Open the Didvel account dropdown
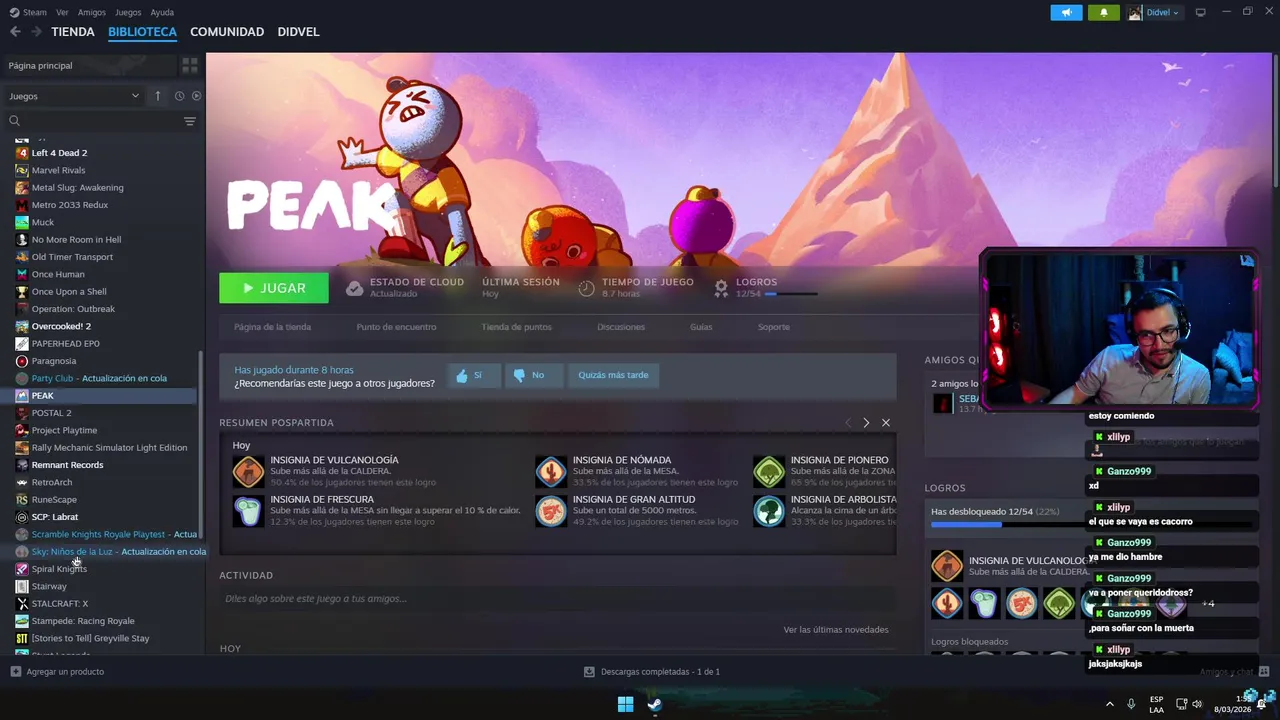The width and height of the screenshot is (1280, 720). point(1155,13)
